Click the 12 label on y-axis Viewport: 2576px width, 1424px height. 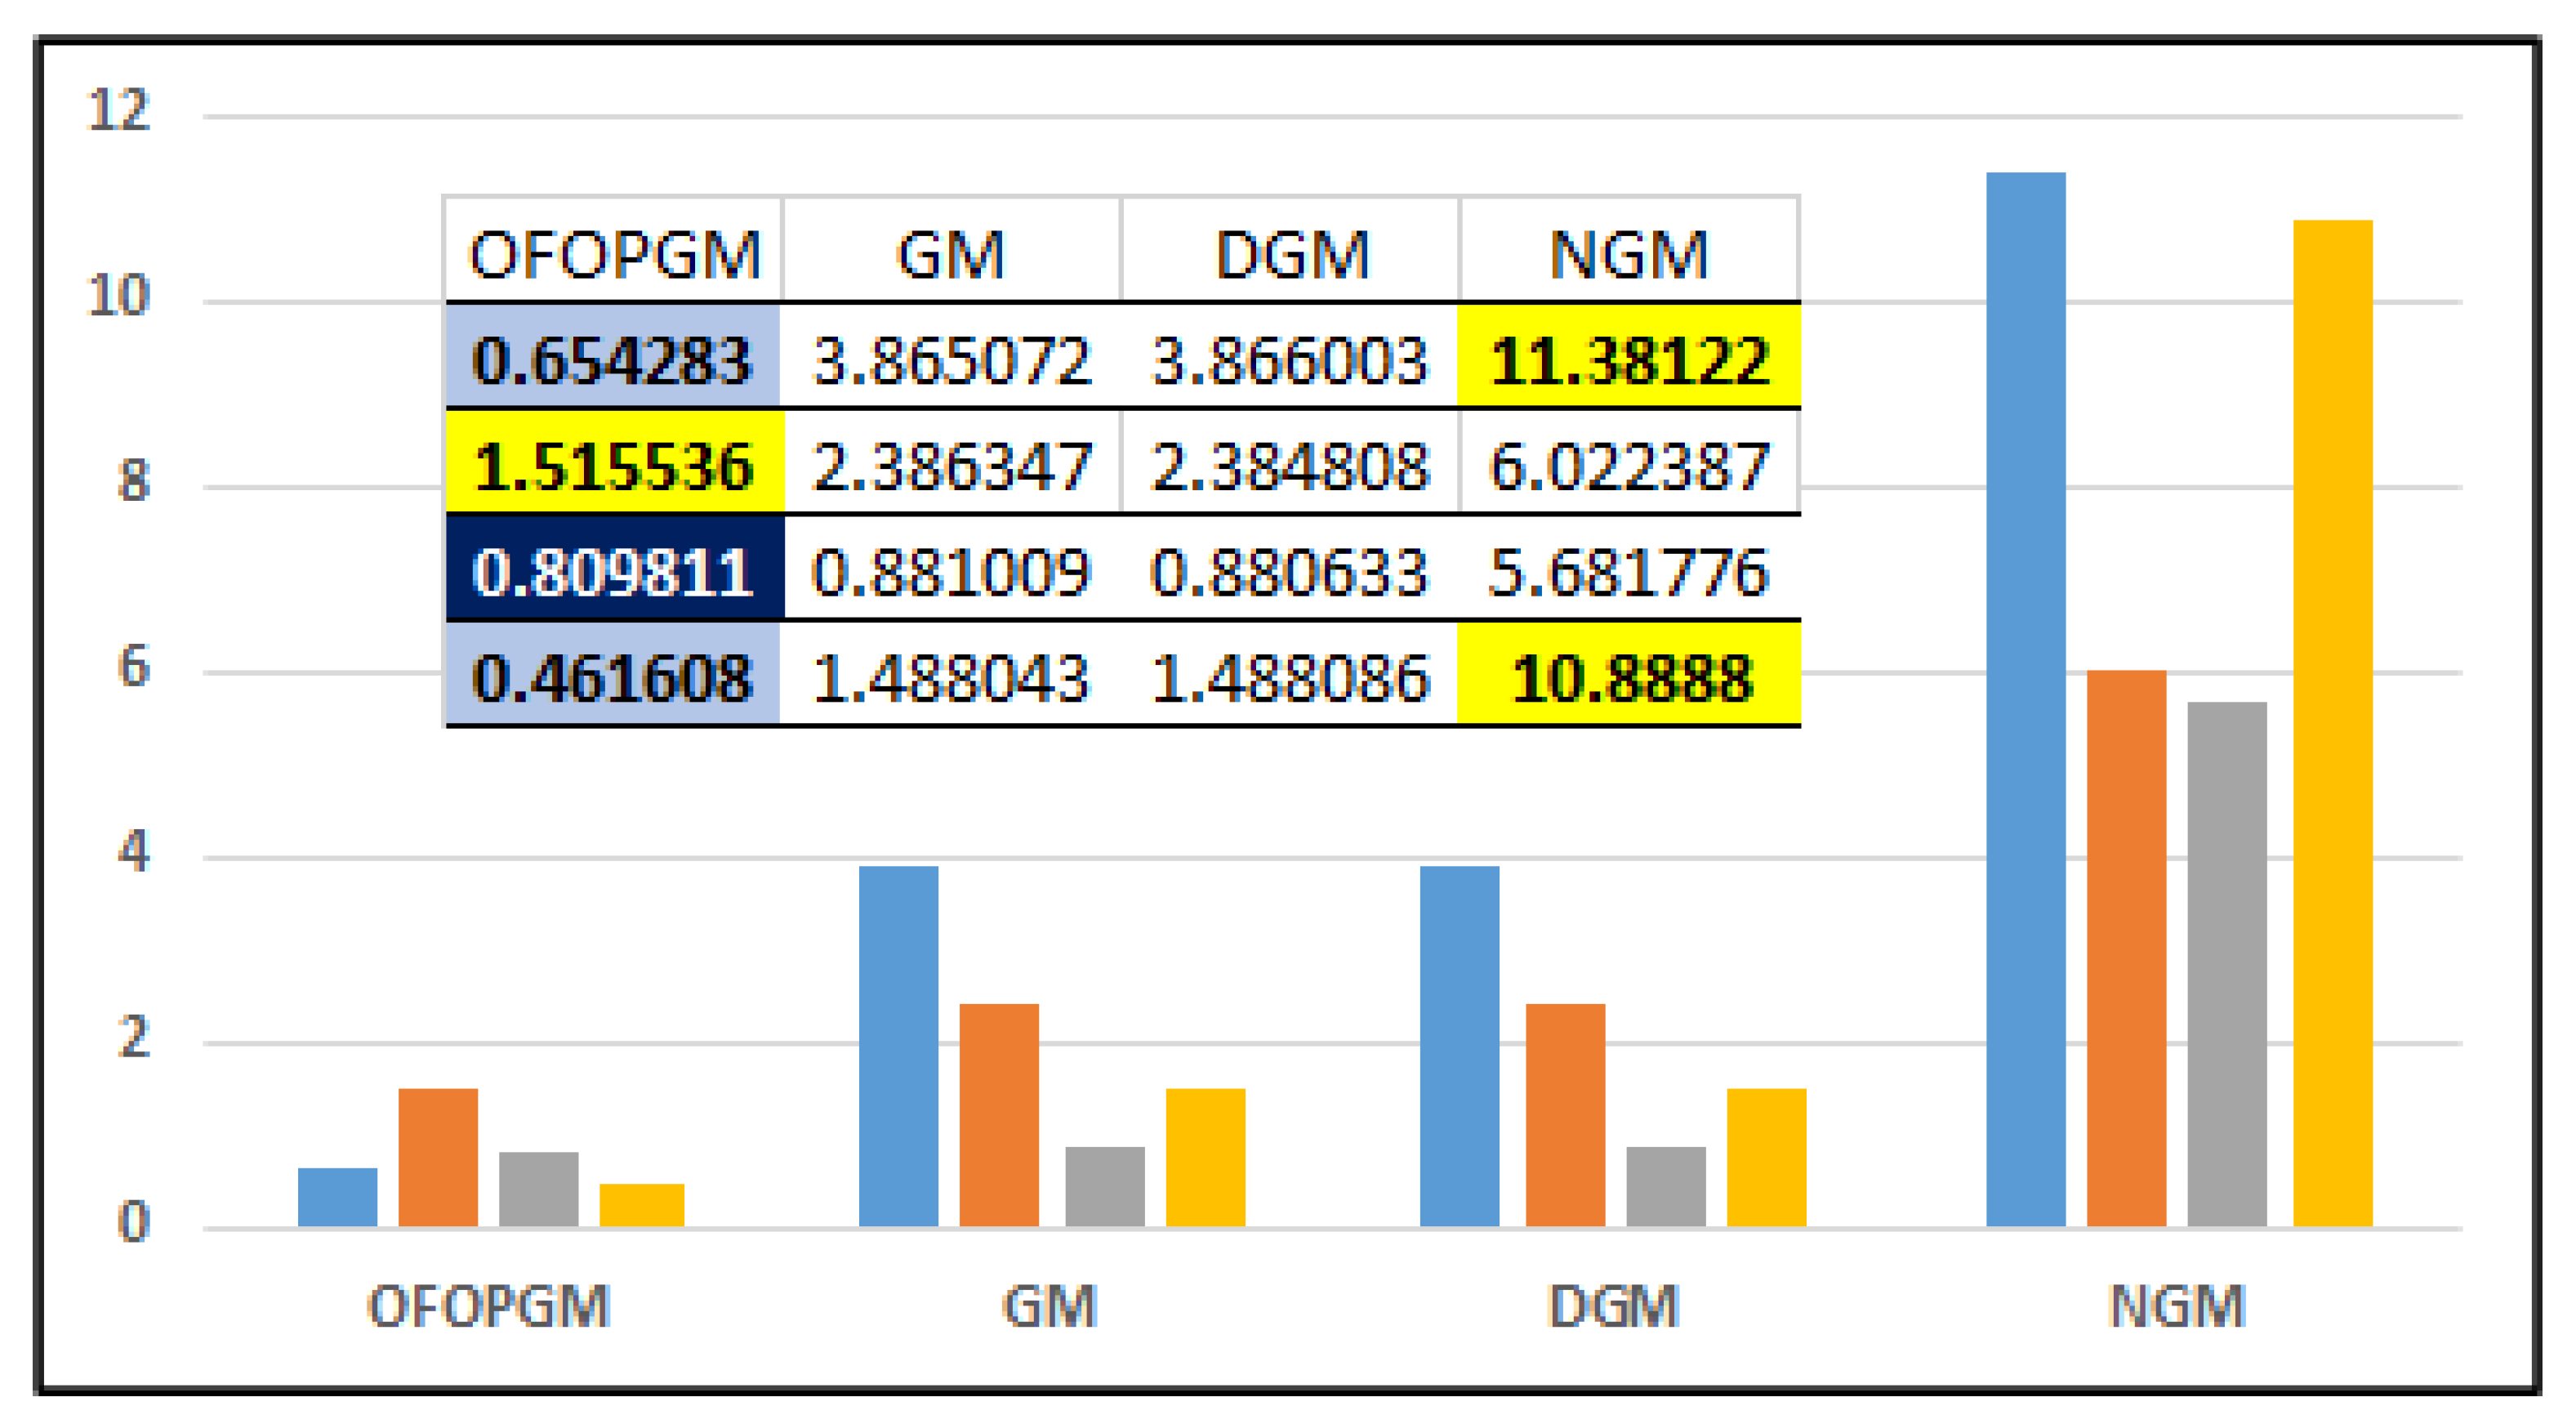119,110
